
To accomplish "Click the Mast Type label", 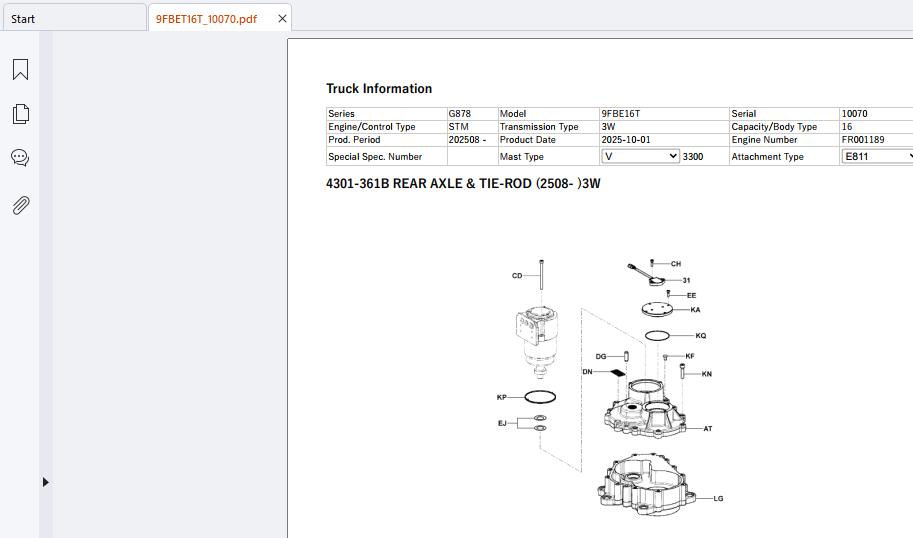I will pyautogui.click(x=521, y=157).
